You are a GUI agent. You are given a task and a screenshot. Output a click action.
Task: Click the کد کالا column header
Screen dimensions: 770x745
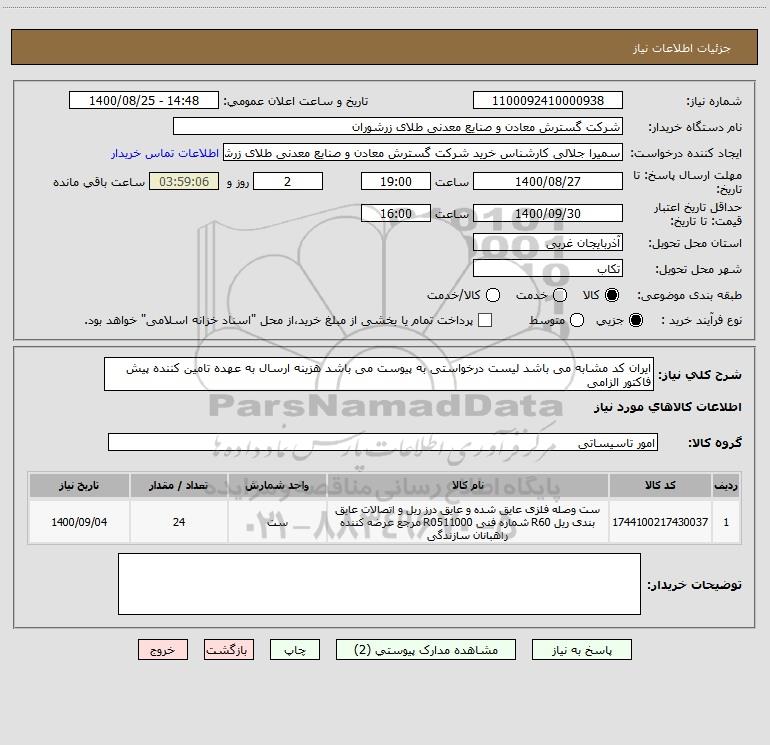(660, 485)
